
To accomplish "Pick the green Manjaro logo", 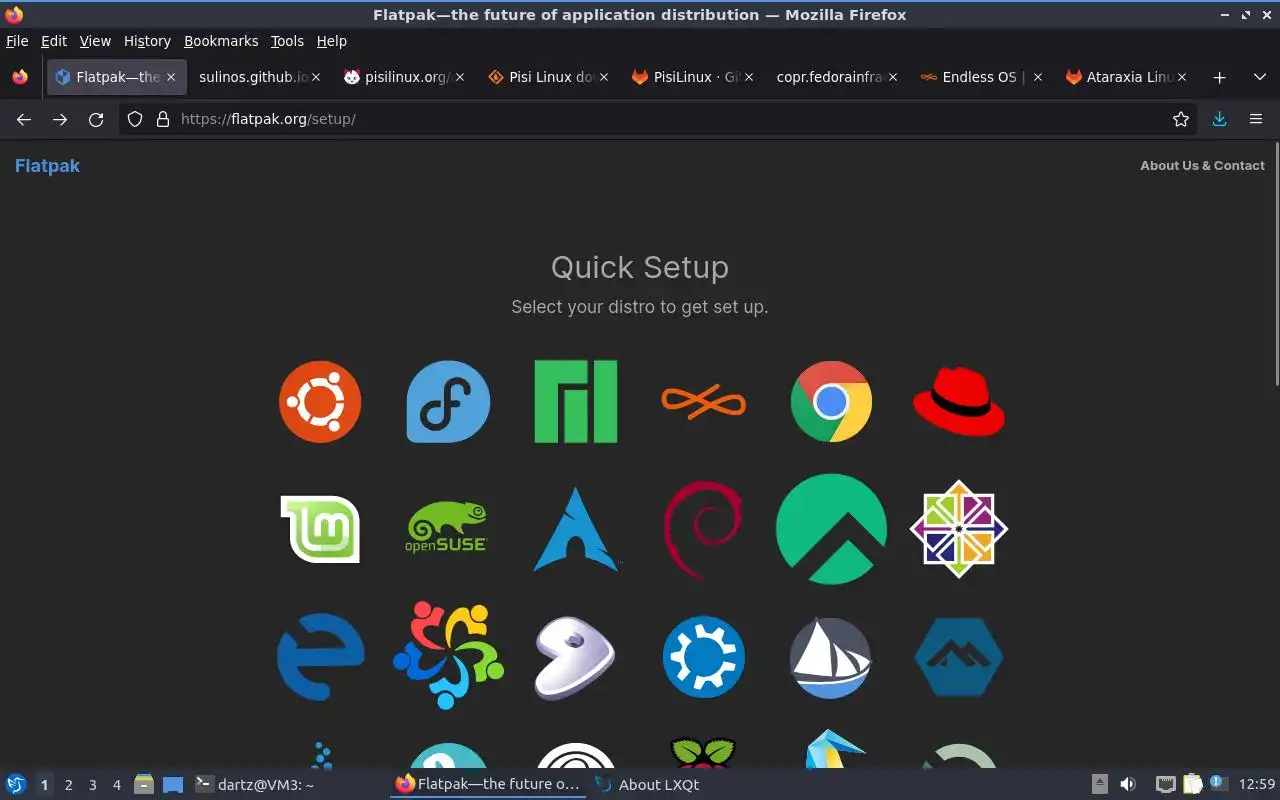I will [576, 402].
